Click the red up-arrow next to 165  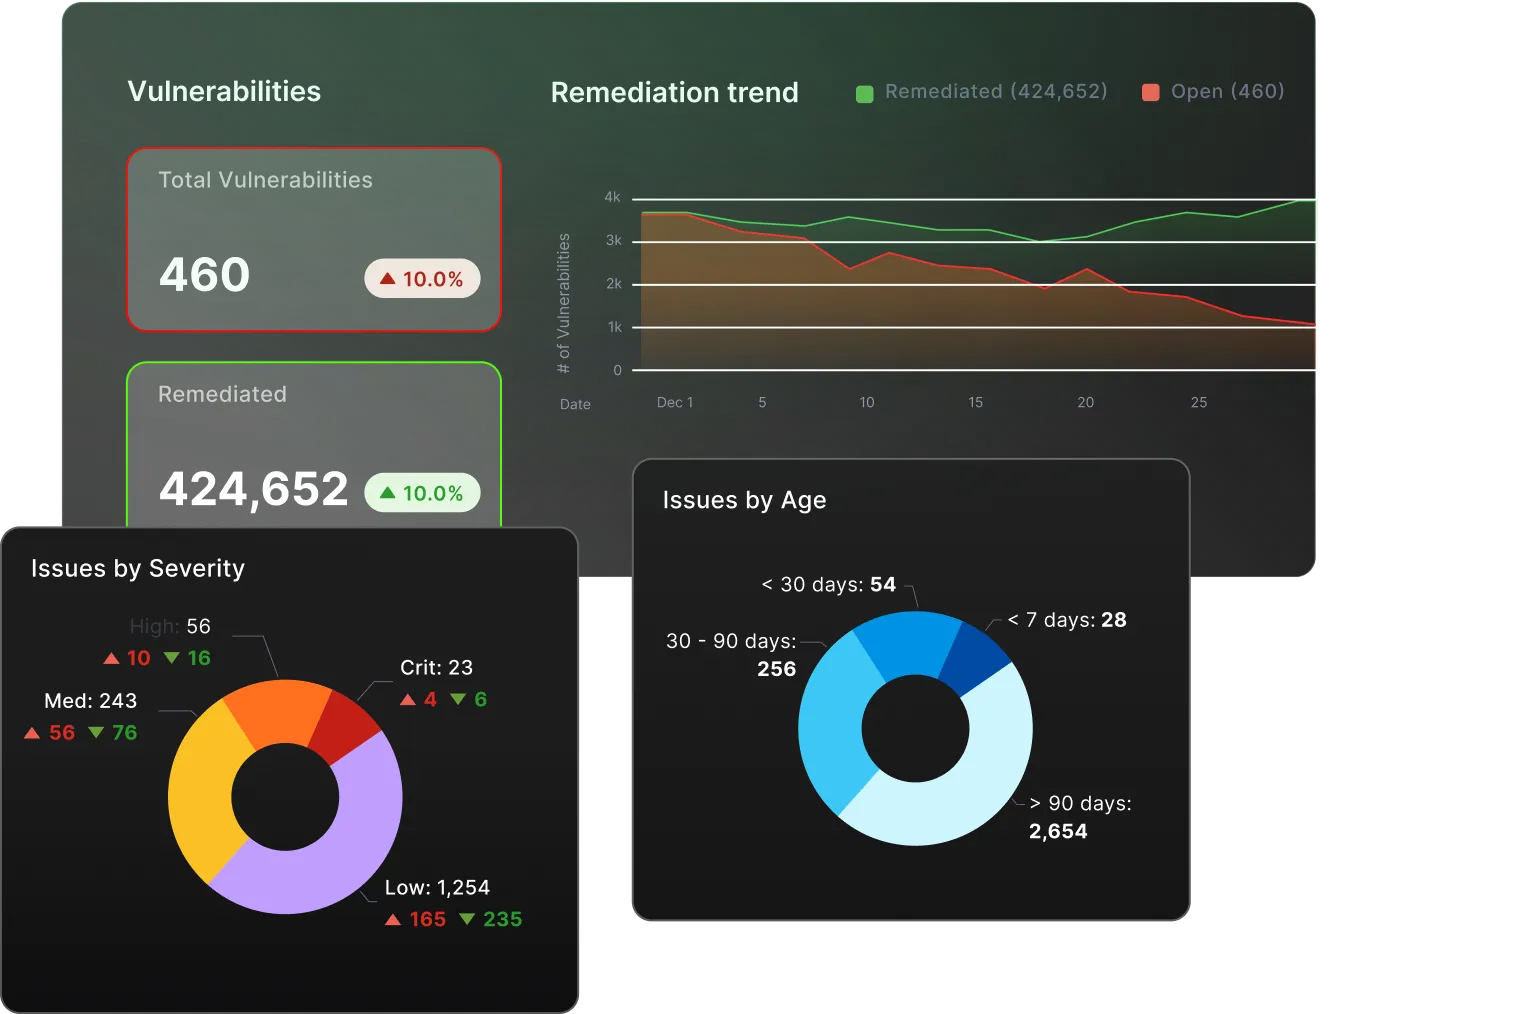click(x=394, y=918)
